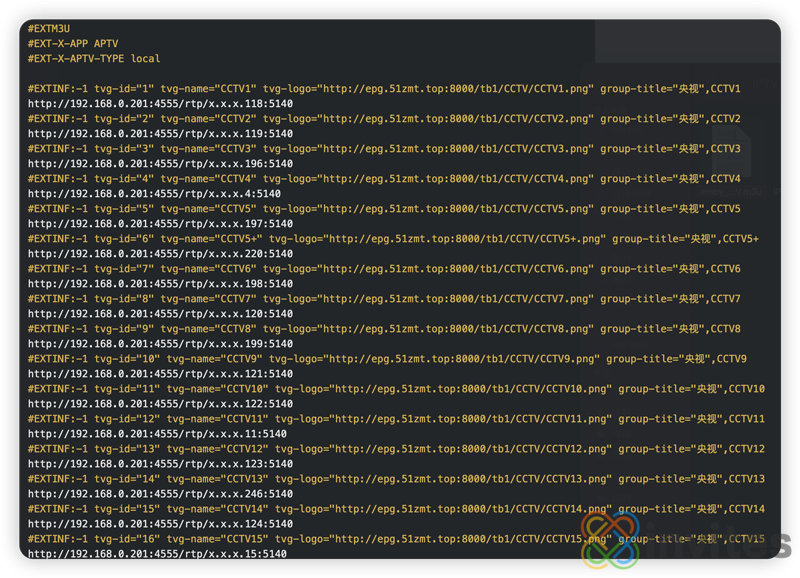Screen dimensions: 800x578
Task: Click the #EXT-X-APP APTV line
Action: click(73, 43)
